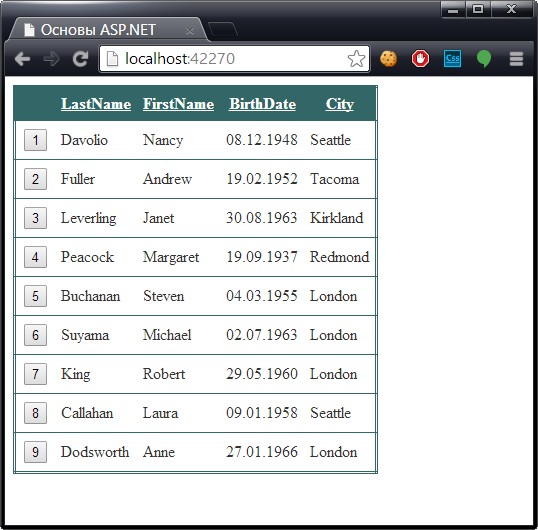
Task: Select row button 5 for Buchanan
Action: click(x=35, y=296)
